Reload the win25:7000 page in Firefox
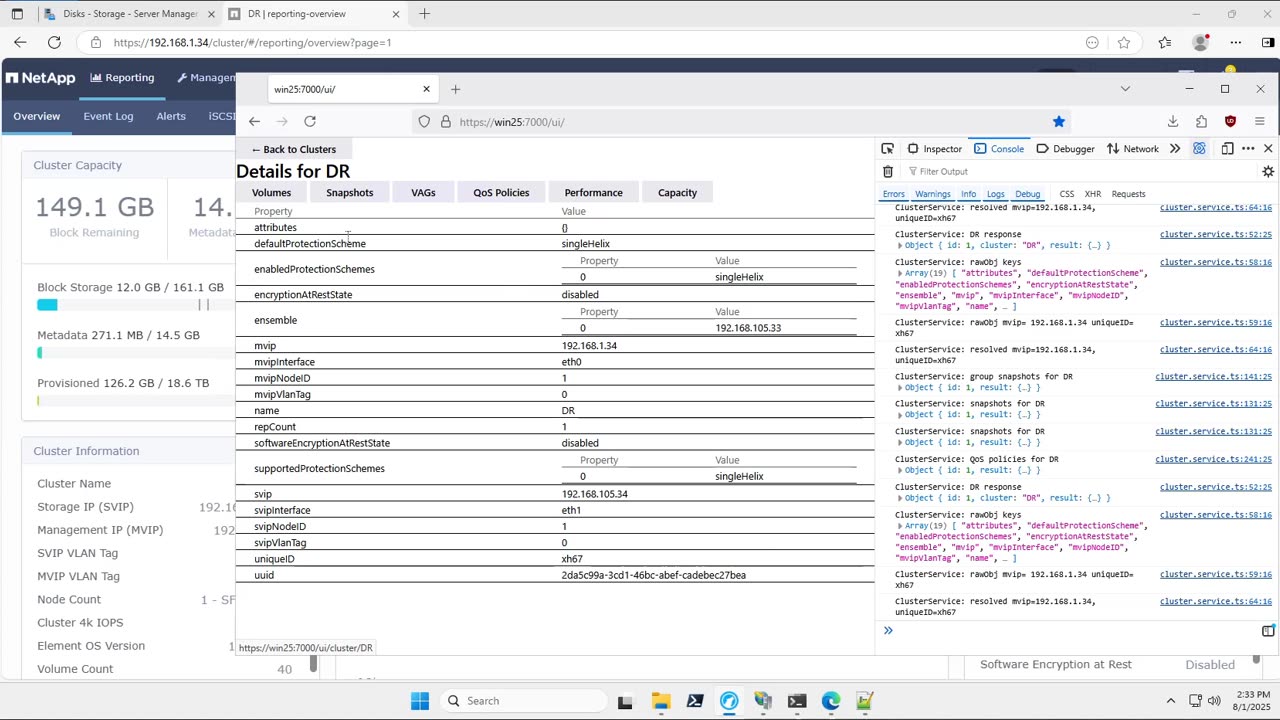The height and width of the screenshot is (720, 1280). click(x=310, y=121)
